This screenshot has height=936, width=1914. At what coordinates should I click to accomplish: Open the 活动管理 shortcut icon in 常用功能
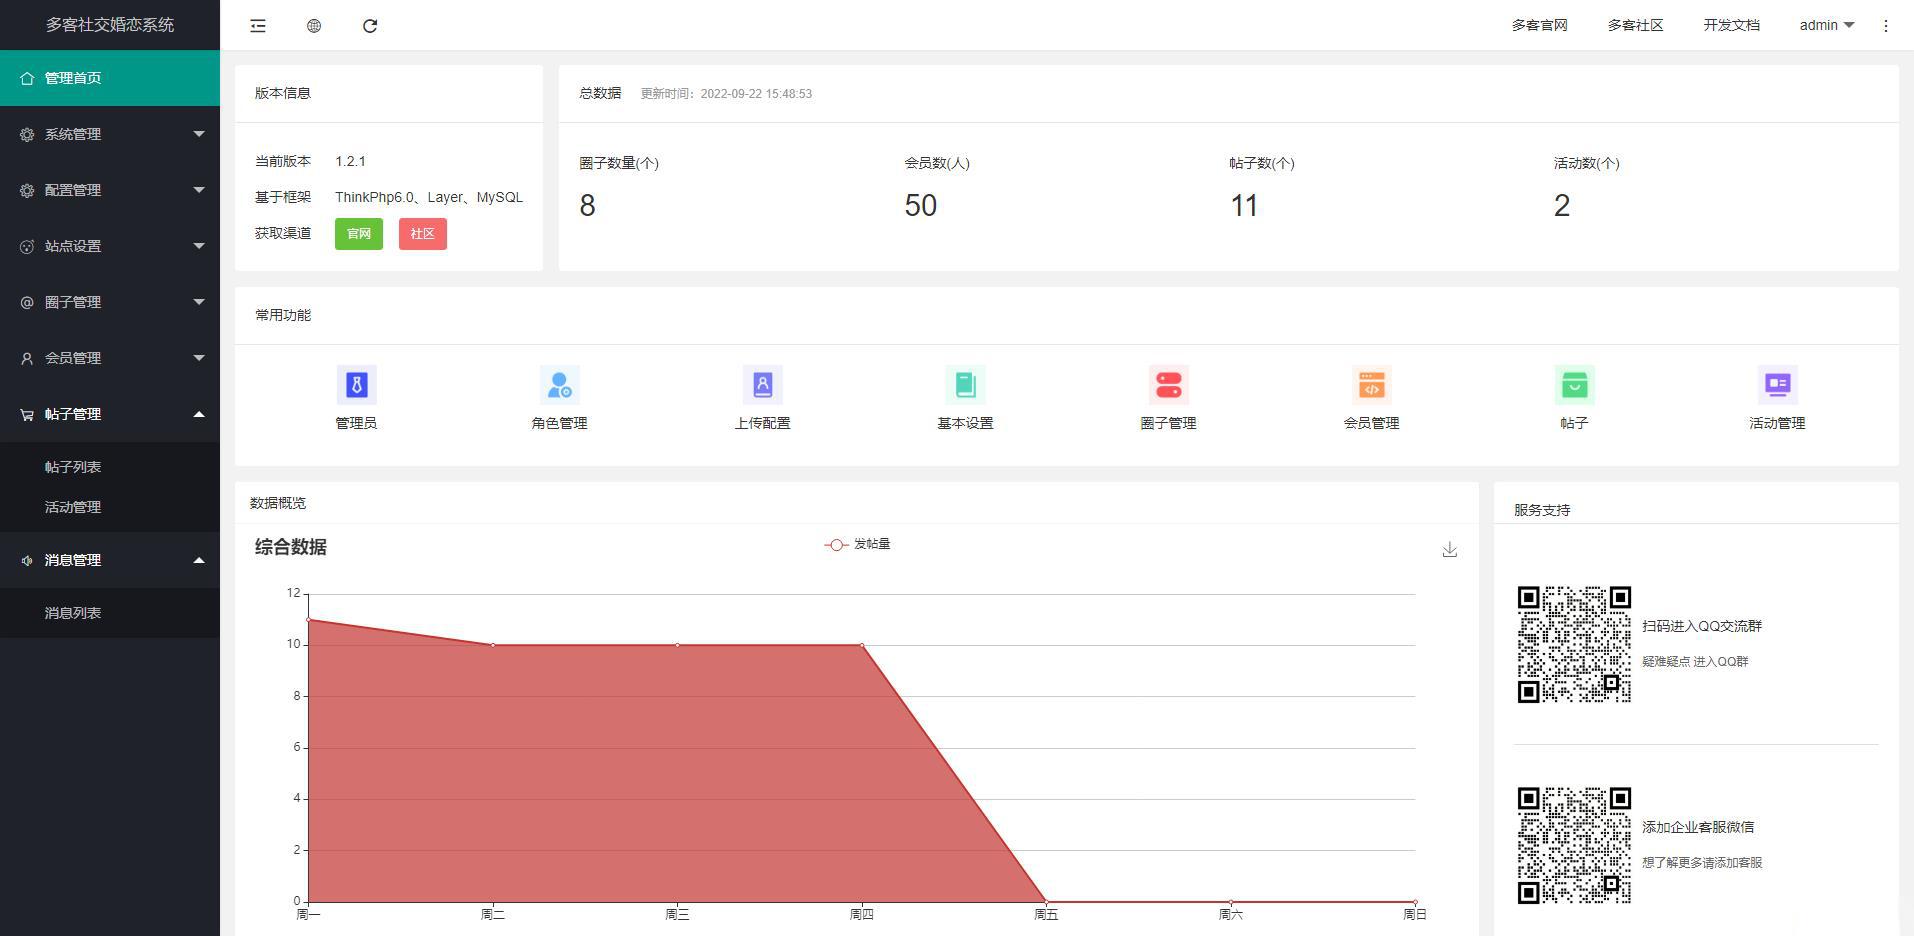(x=1777, y=385)
